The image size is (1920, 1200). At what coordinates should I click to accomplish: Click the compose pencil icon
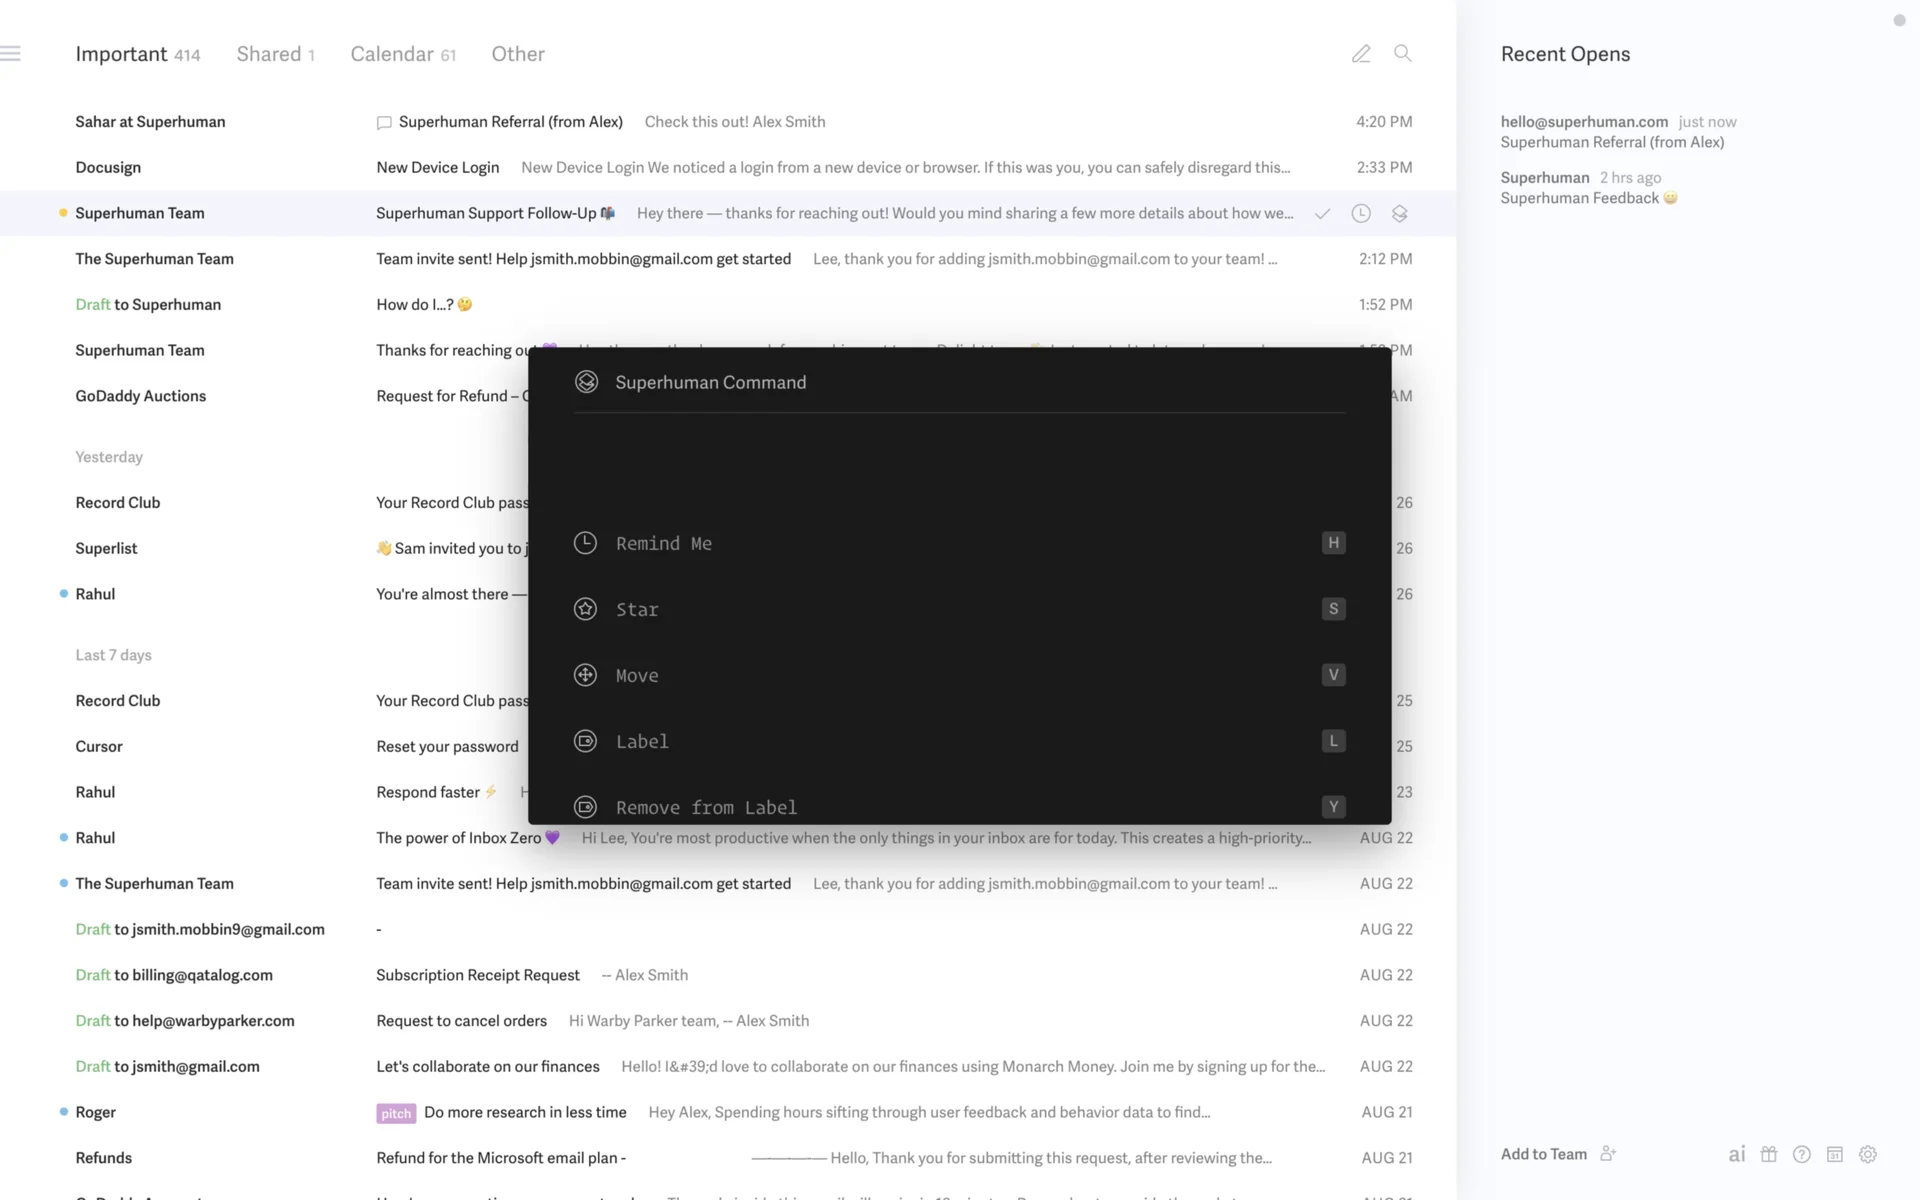(x=1361, y=54)
